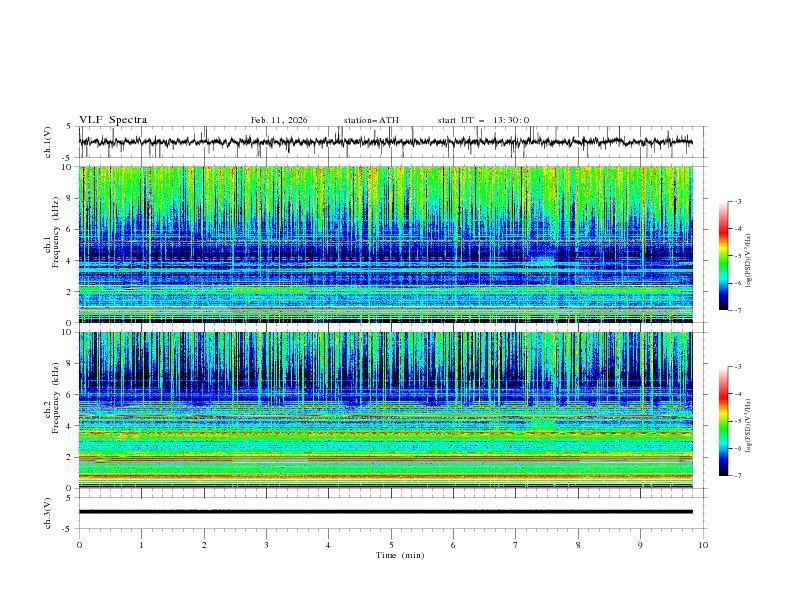The height and width of the screenshot is (612, 792).
Task: Click the ch.1 spectrogram panel
Action: coord(385,244)
